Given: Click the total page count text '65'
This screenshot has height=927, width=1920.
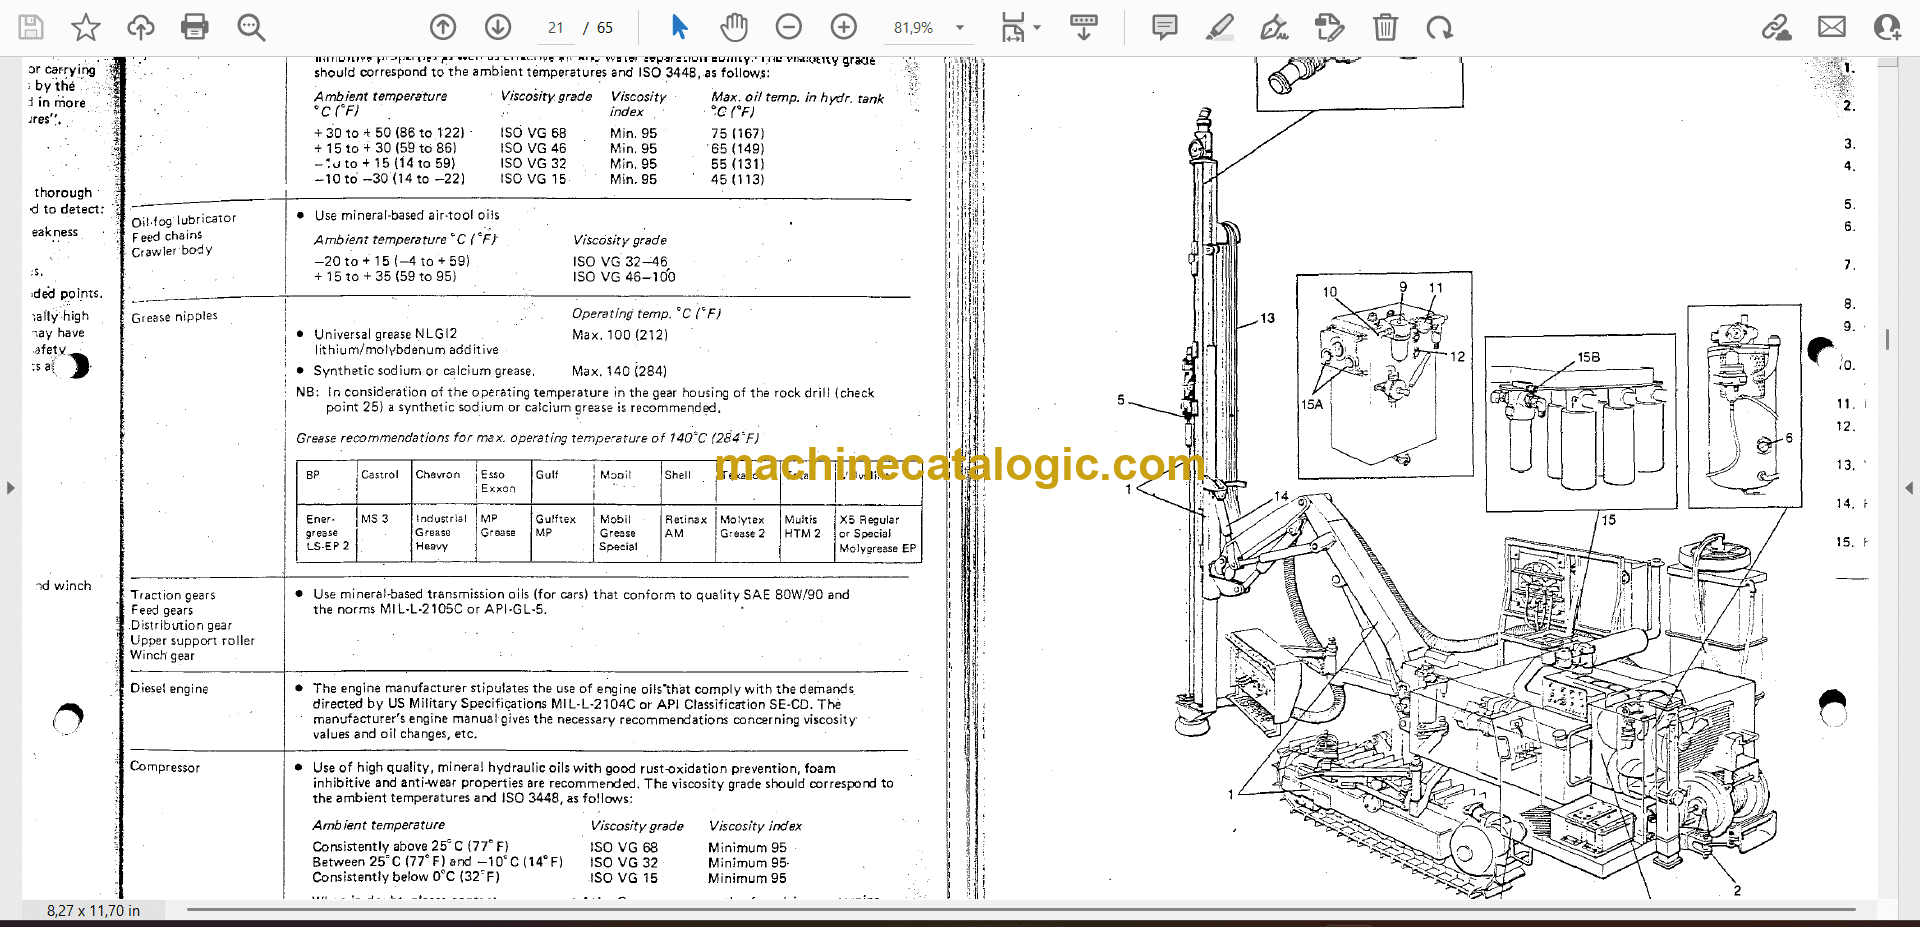Looking at the screenshot, I should (605, 28).
